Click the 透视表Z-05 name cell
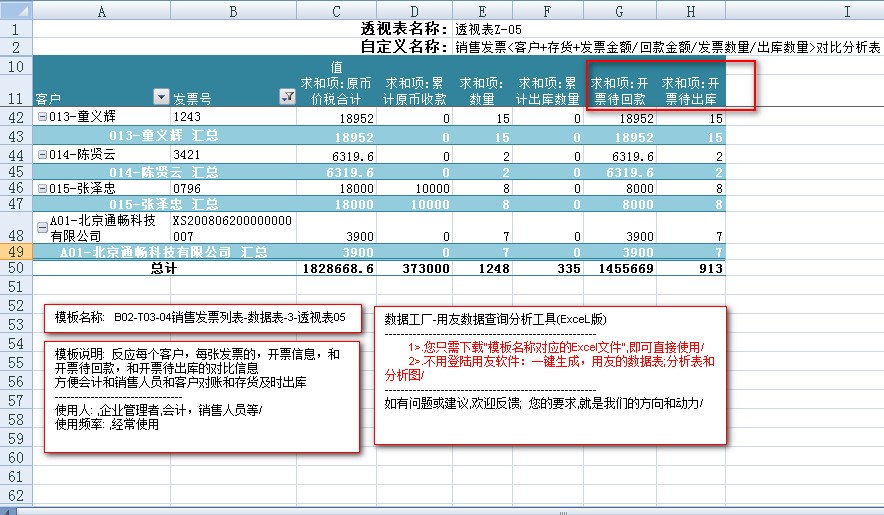The height and width of the screenshot is (515, 884). coord(488,29)
